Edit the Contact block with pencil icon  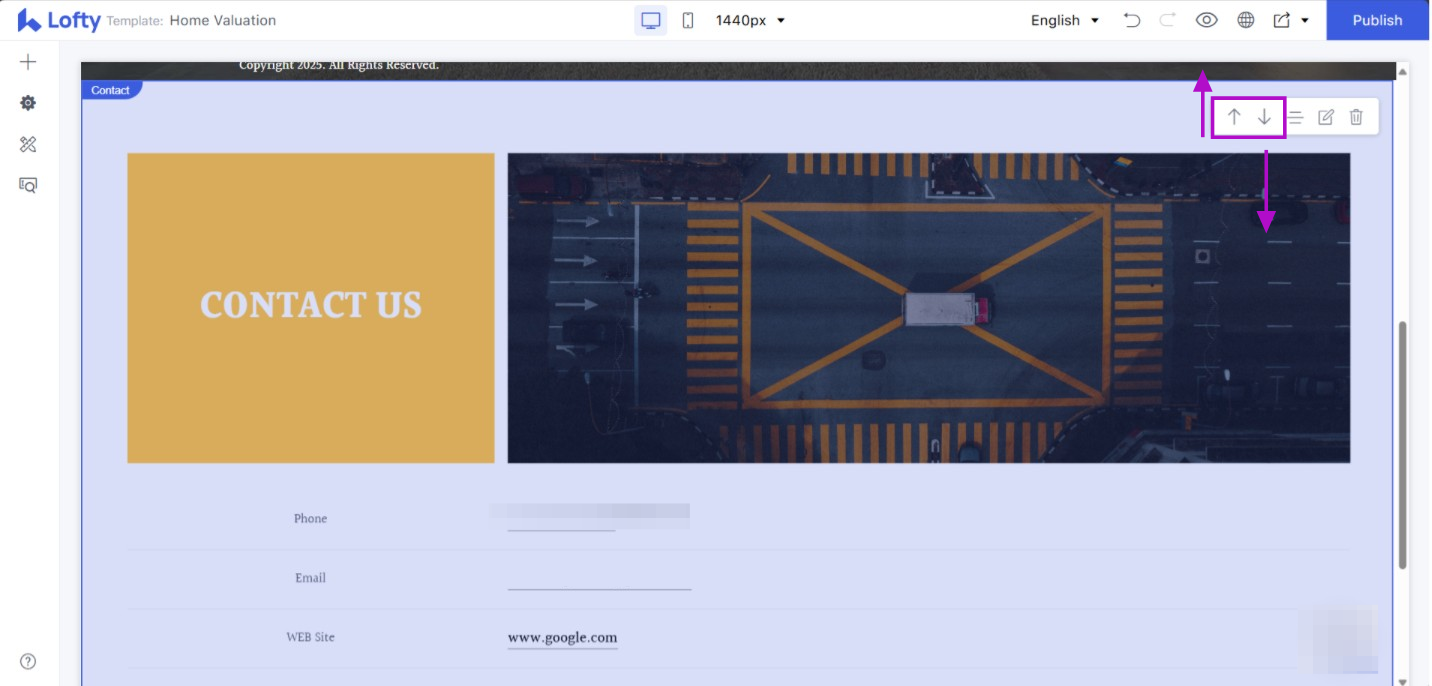[x=1326, y=117]
